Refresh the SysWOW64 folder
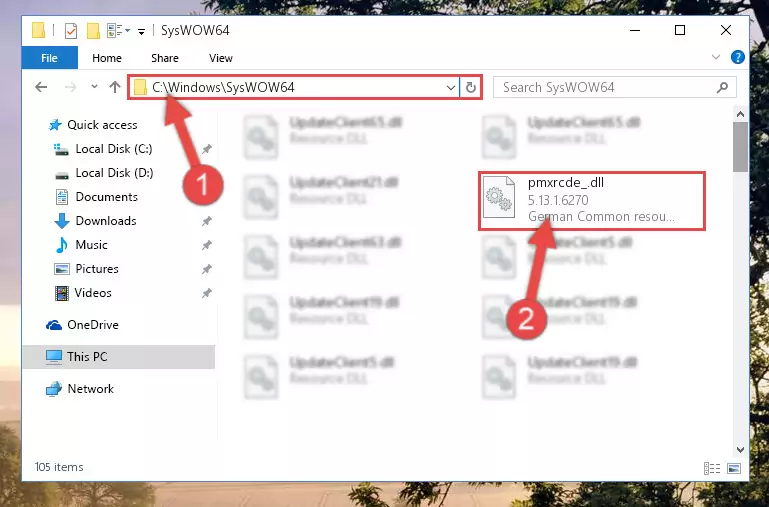This screenshot has width=769, height=507. pyautogui.click(x=471, y=88)
